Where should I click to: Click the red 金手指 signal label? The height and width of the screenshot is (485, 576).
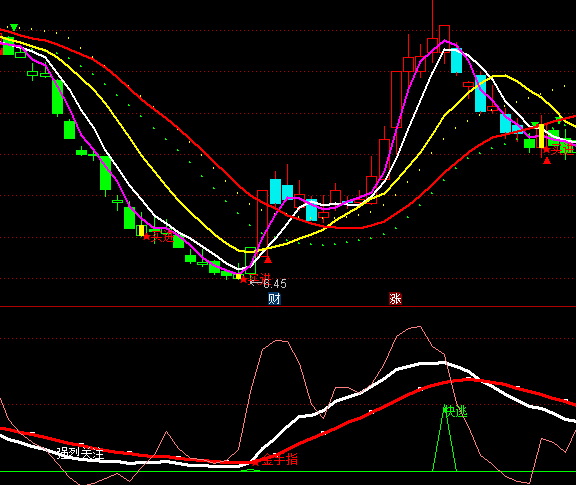280,459
